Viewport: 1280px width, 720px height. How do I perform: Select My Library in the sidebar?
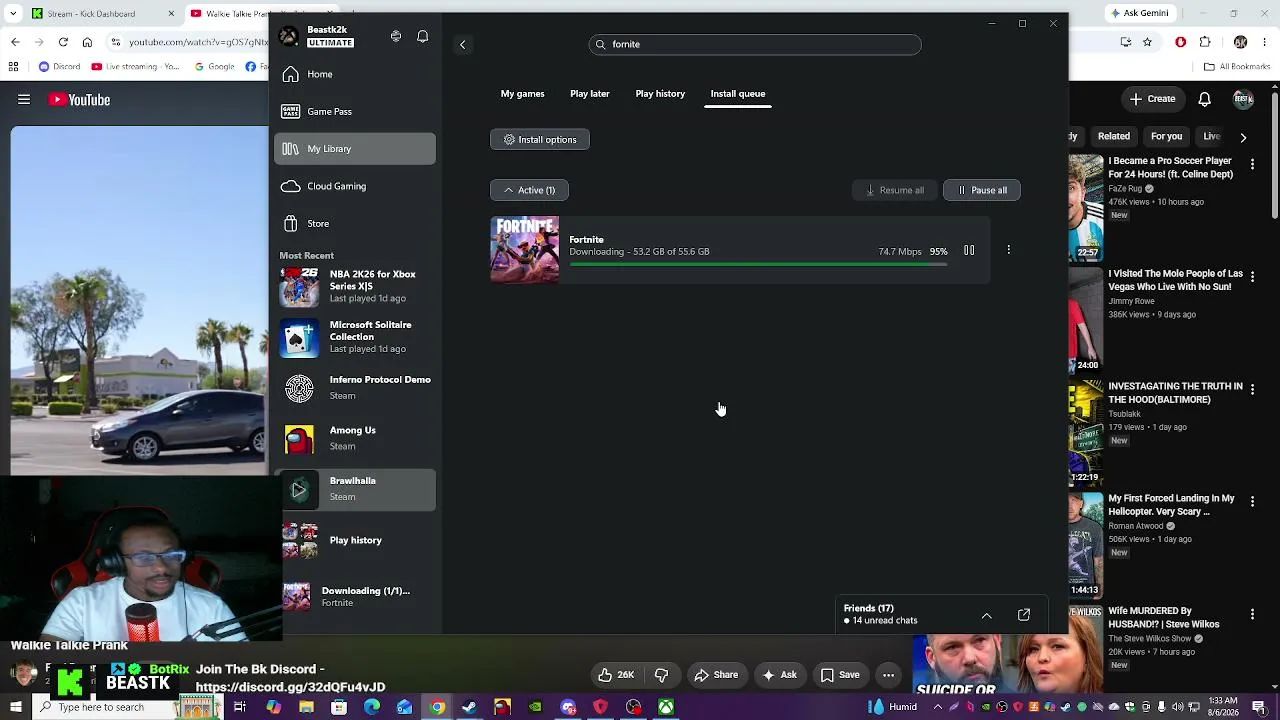(355, 149)
